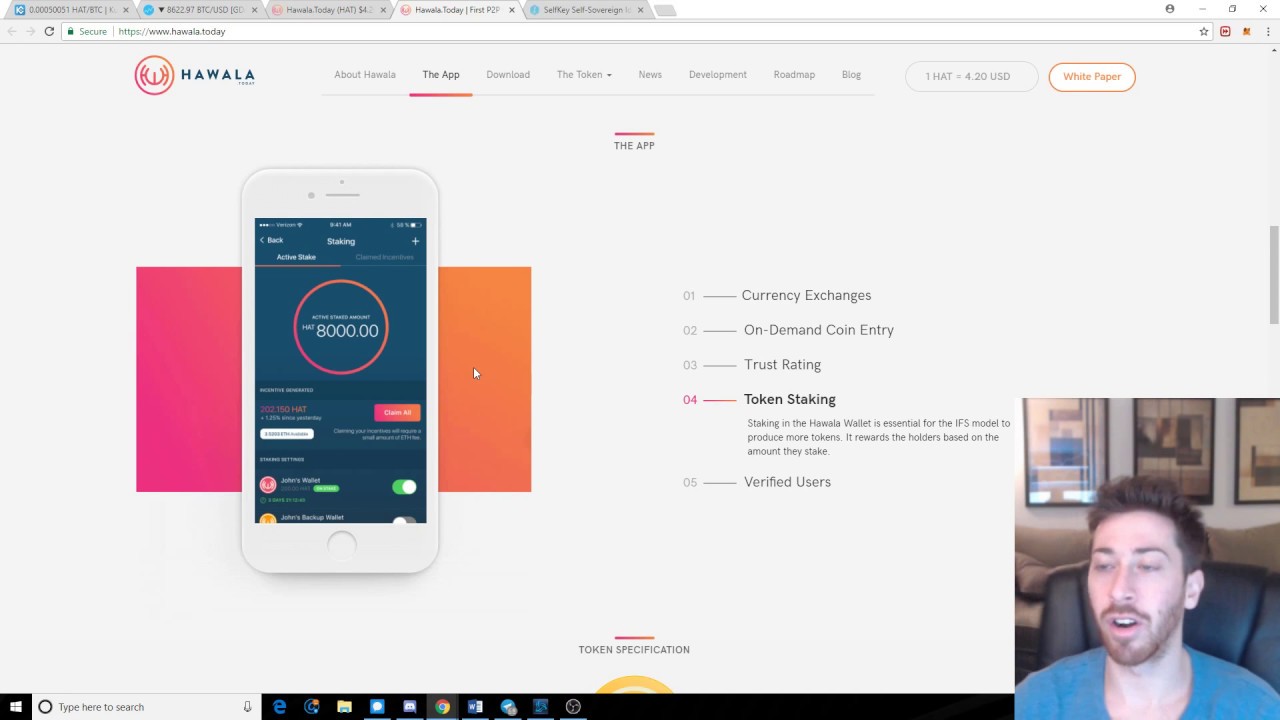Screen dimensions: 1280x720
Task: Open Microsoft Edge from the taskbar
Action: pyautogui.click(x=279, y=707)
